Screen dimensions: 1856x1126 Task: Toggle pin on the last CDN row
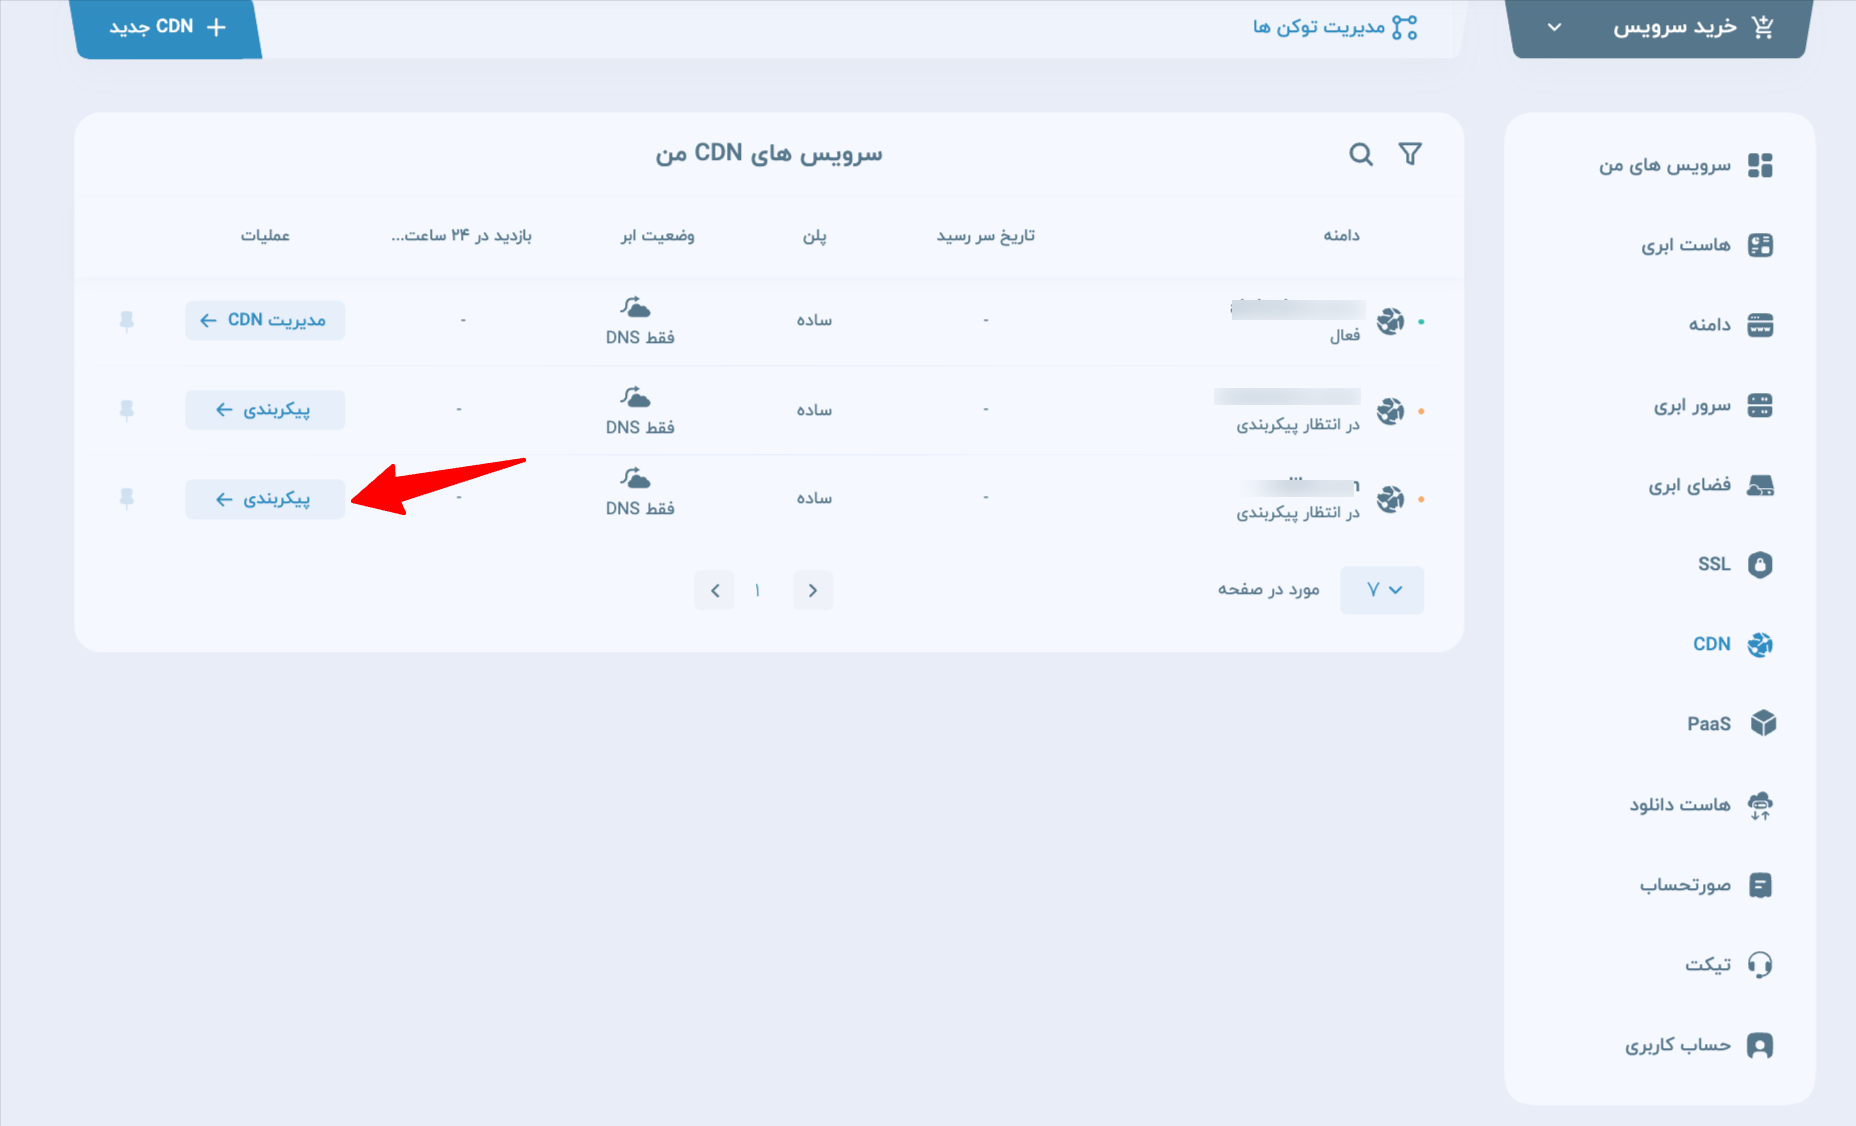127,498
